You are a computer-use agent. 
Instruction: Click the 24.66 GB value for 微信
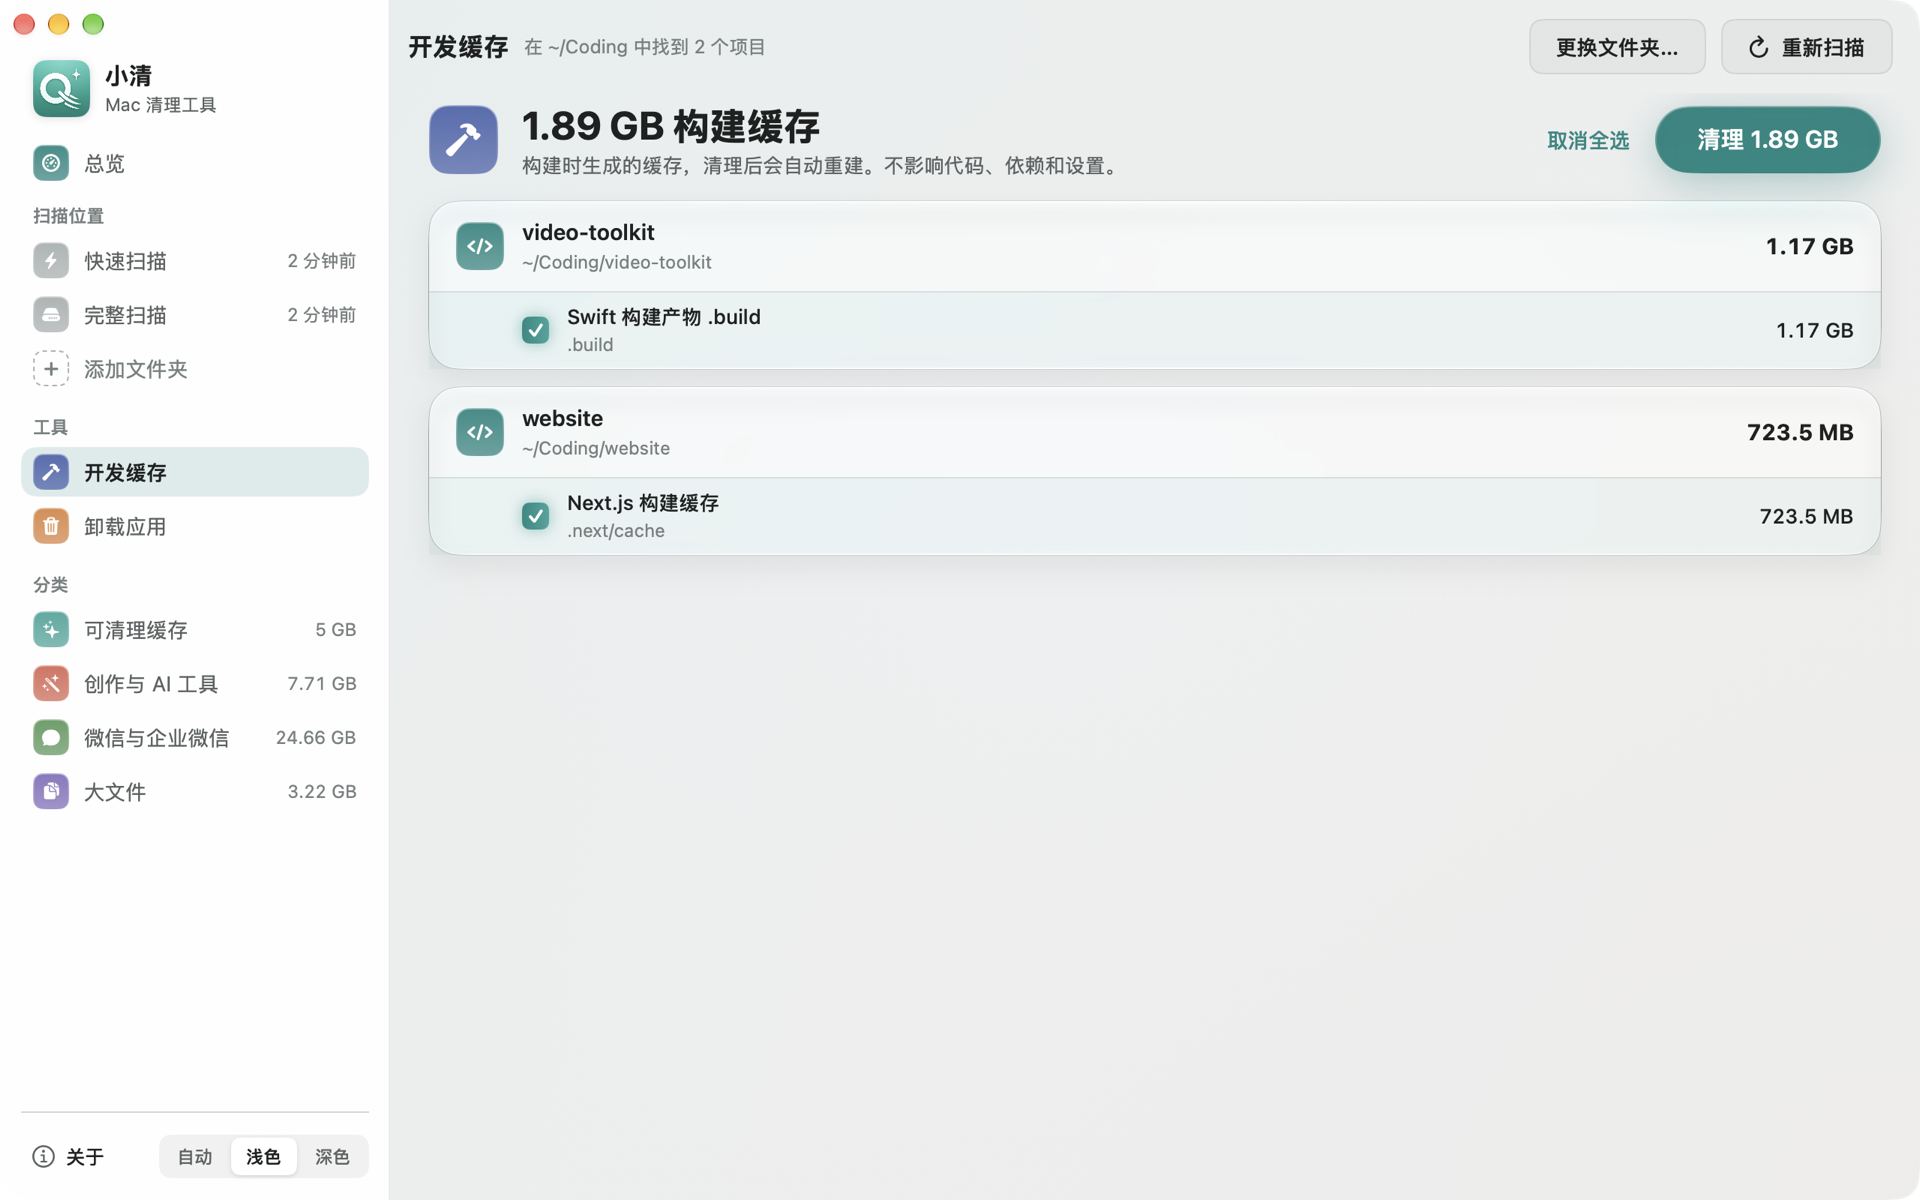pyautogui.click(x=316, y=738)
